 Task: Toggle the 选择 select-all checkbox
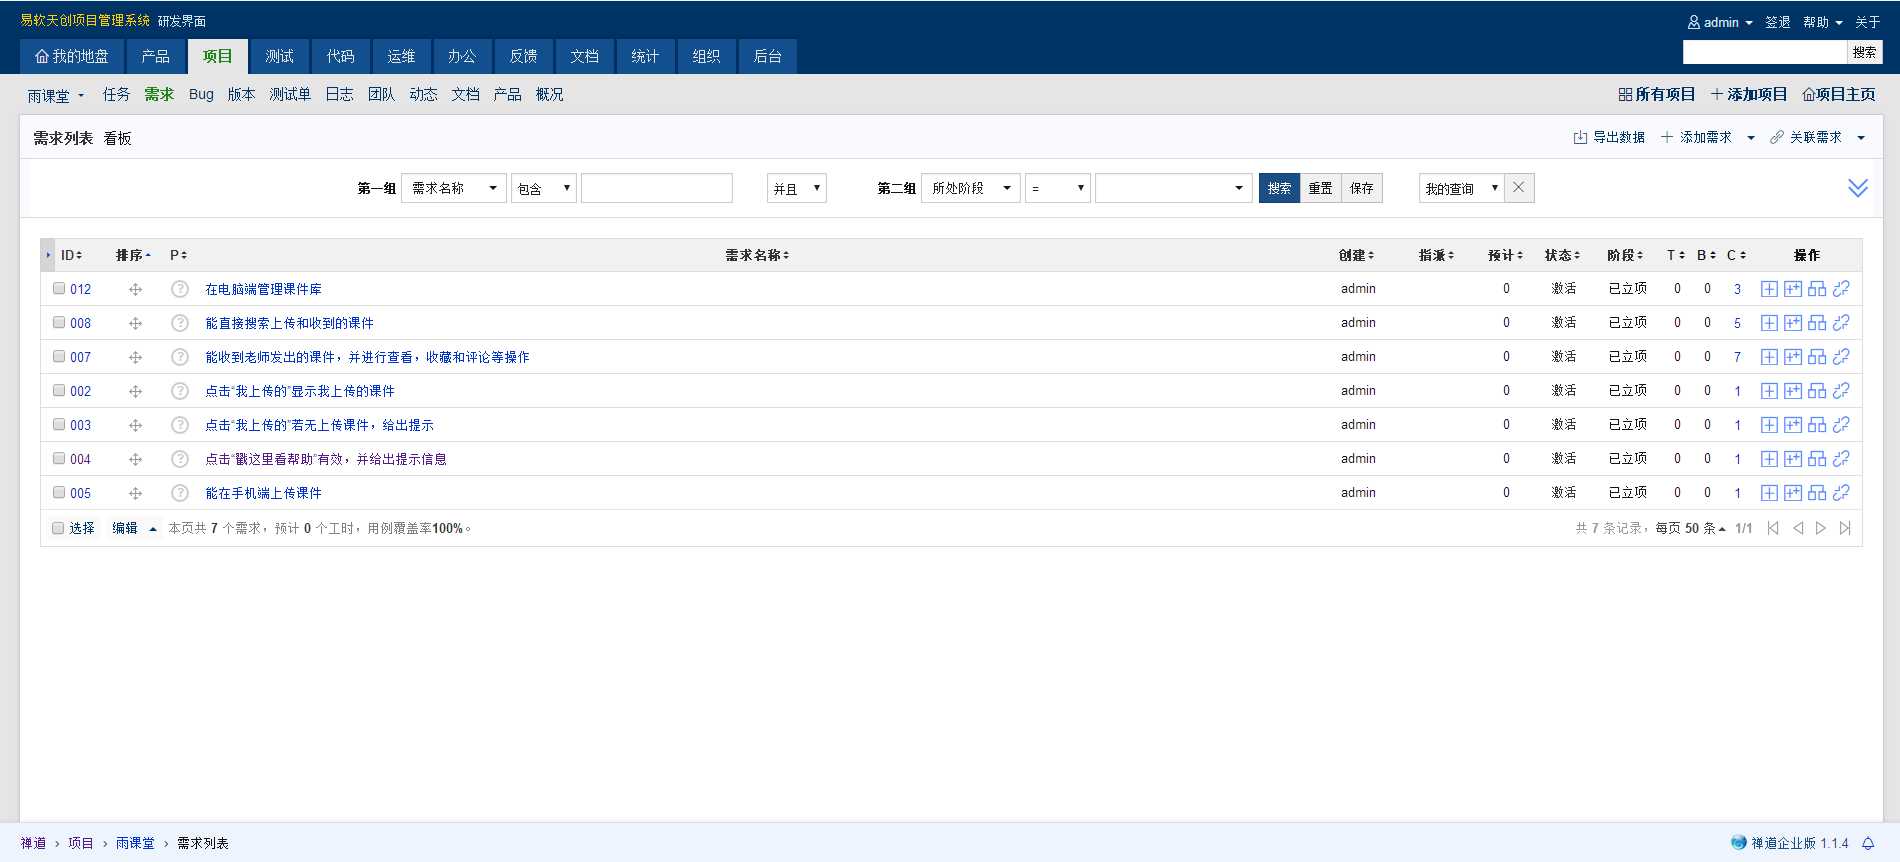(58, 528)
